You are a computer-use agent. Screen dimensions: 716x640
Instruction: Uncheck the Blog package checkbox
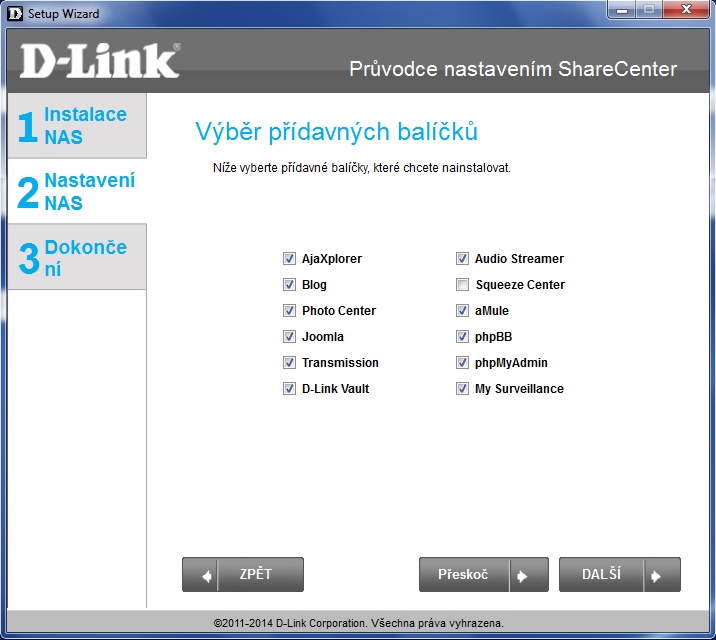click(x=289, y=285)
